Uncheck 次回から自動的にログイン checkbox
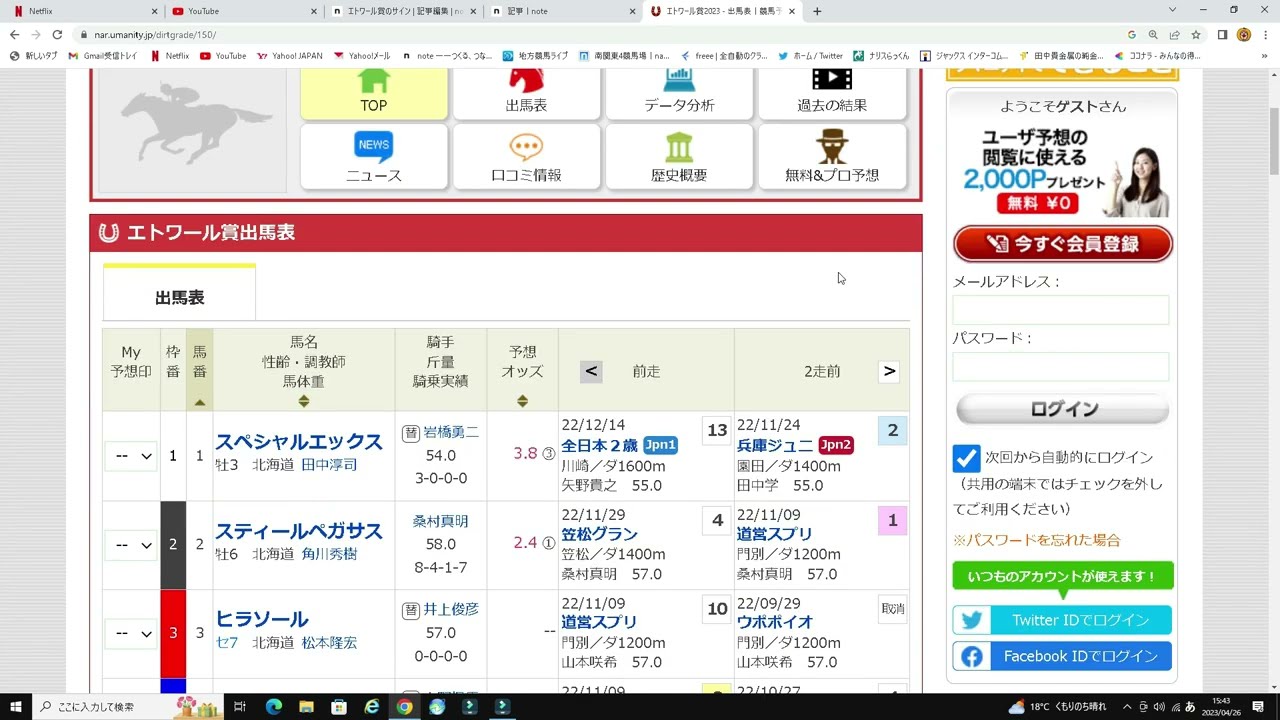 coord(966,458)
